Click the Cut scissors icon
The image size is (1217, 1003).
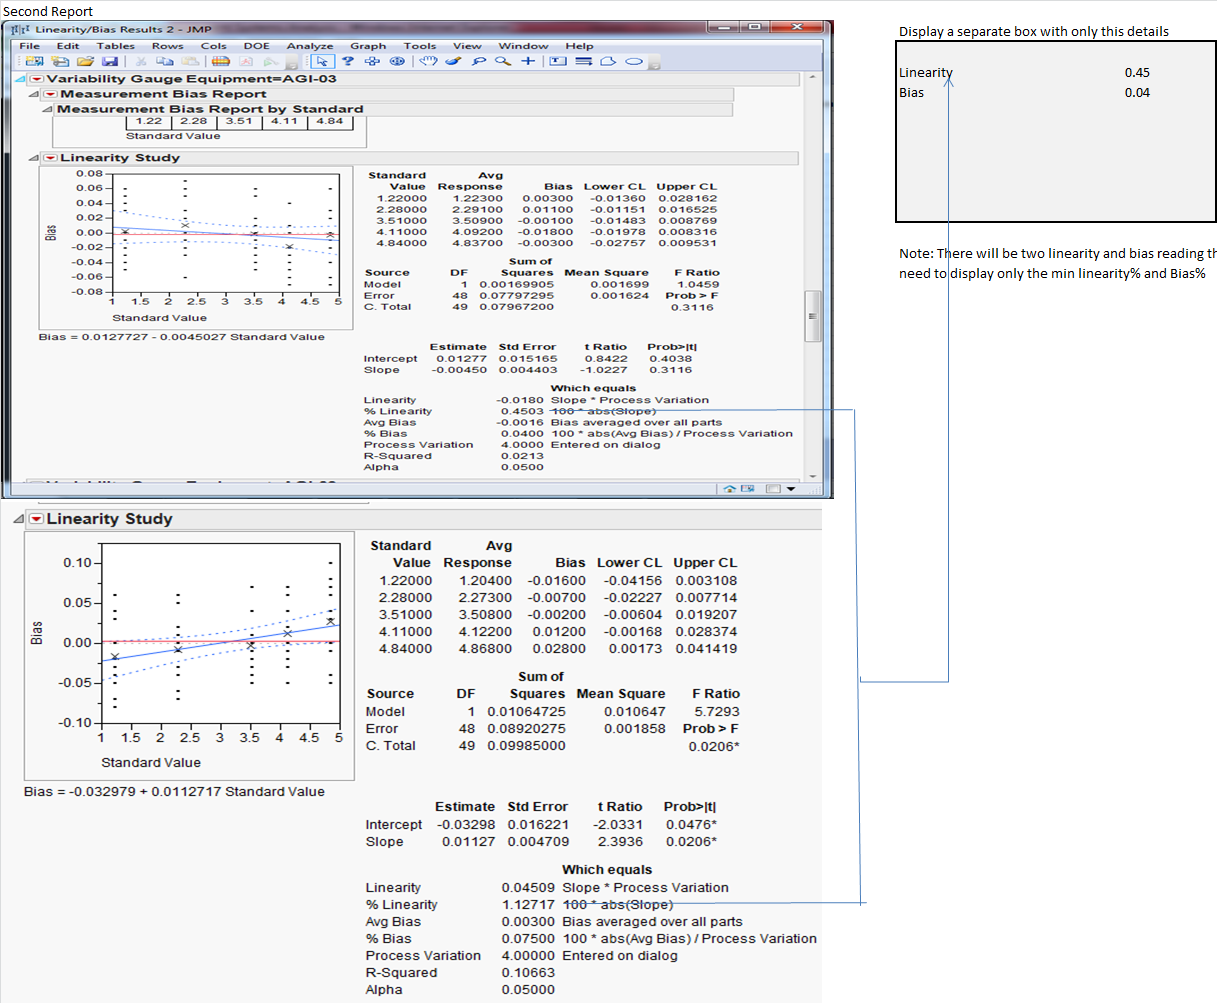point(141,61)
